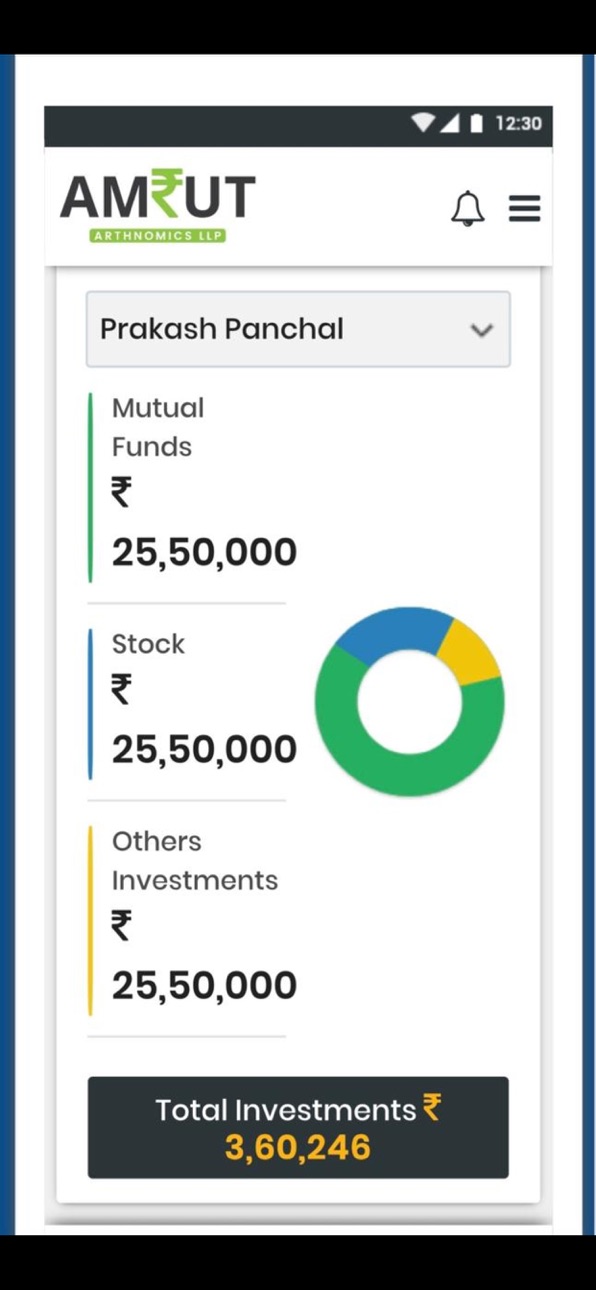Image resolution: width=596 pixels, height=1290 pixels.
Task: Select the Mutual Funds label
Action: click(158, 427)
